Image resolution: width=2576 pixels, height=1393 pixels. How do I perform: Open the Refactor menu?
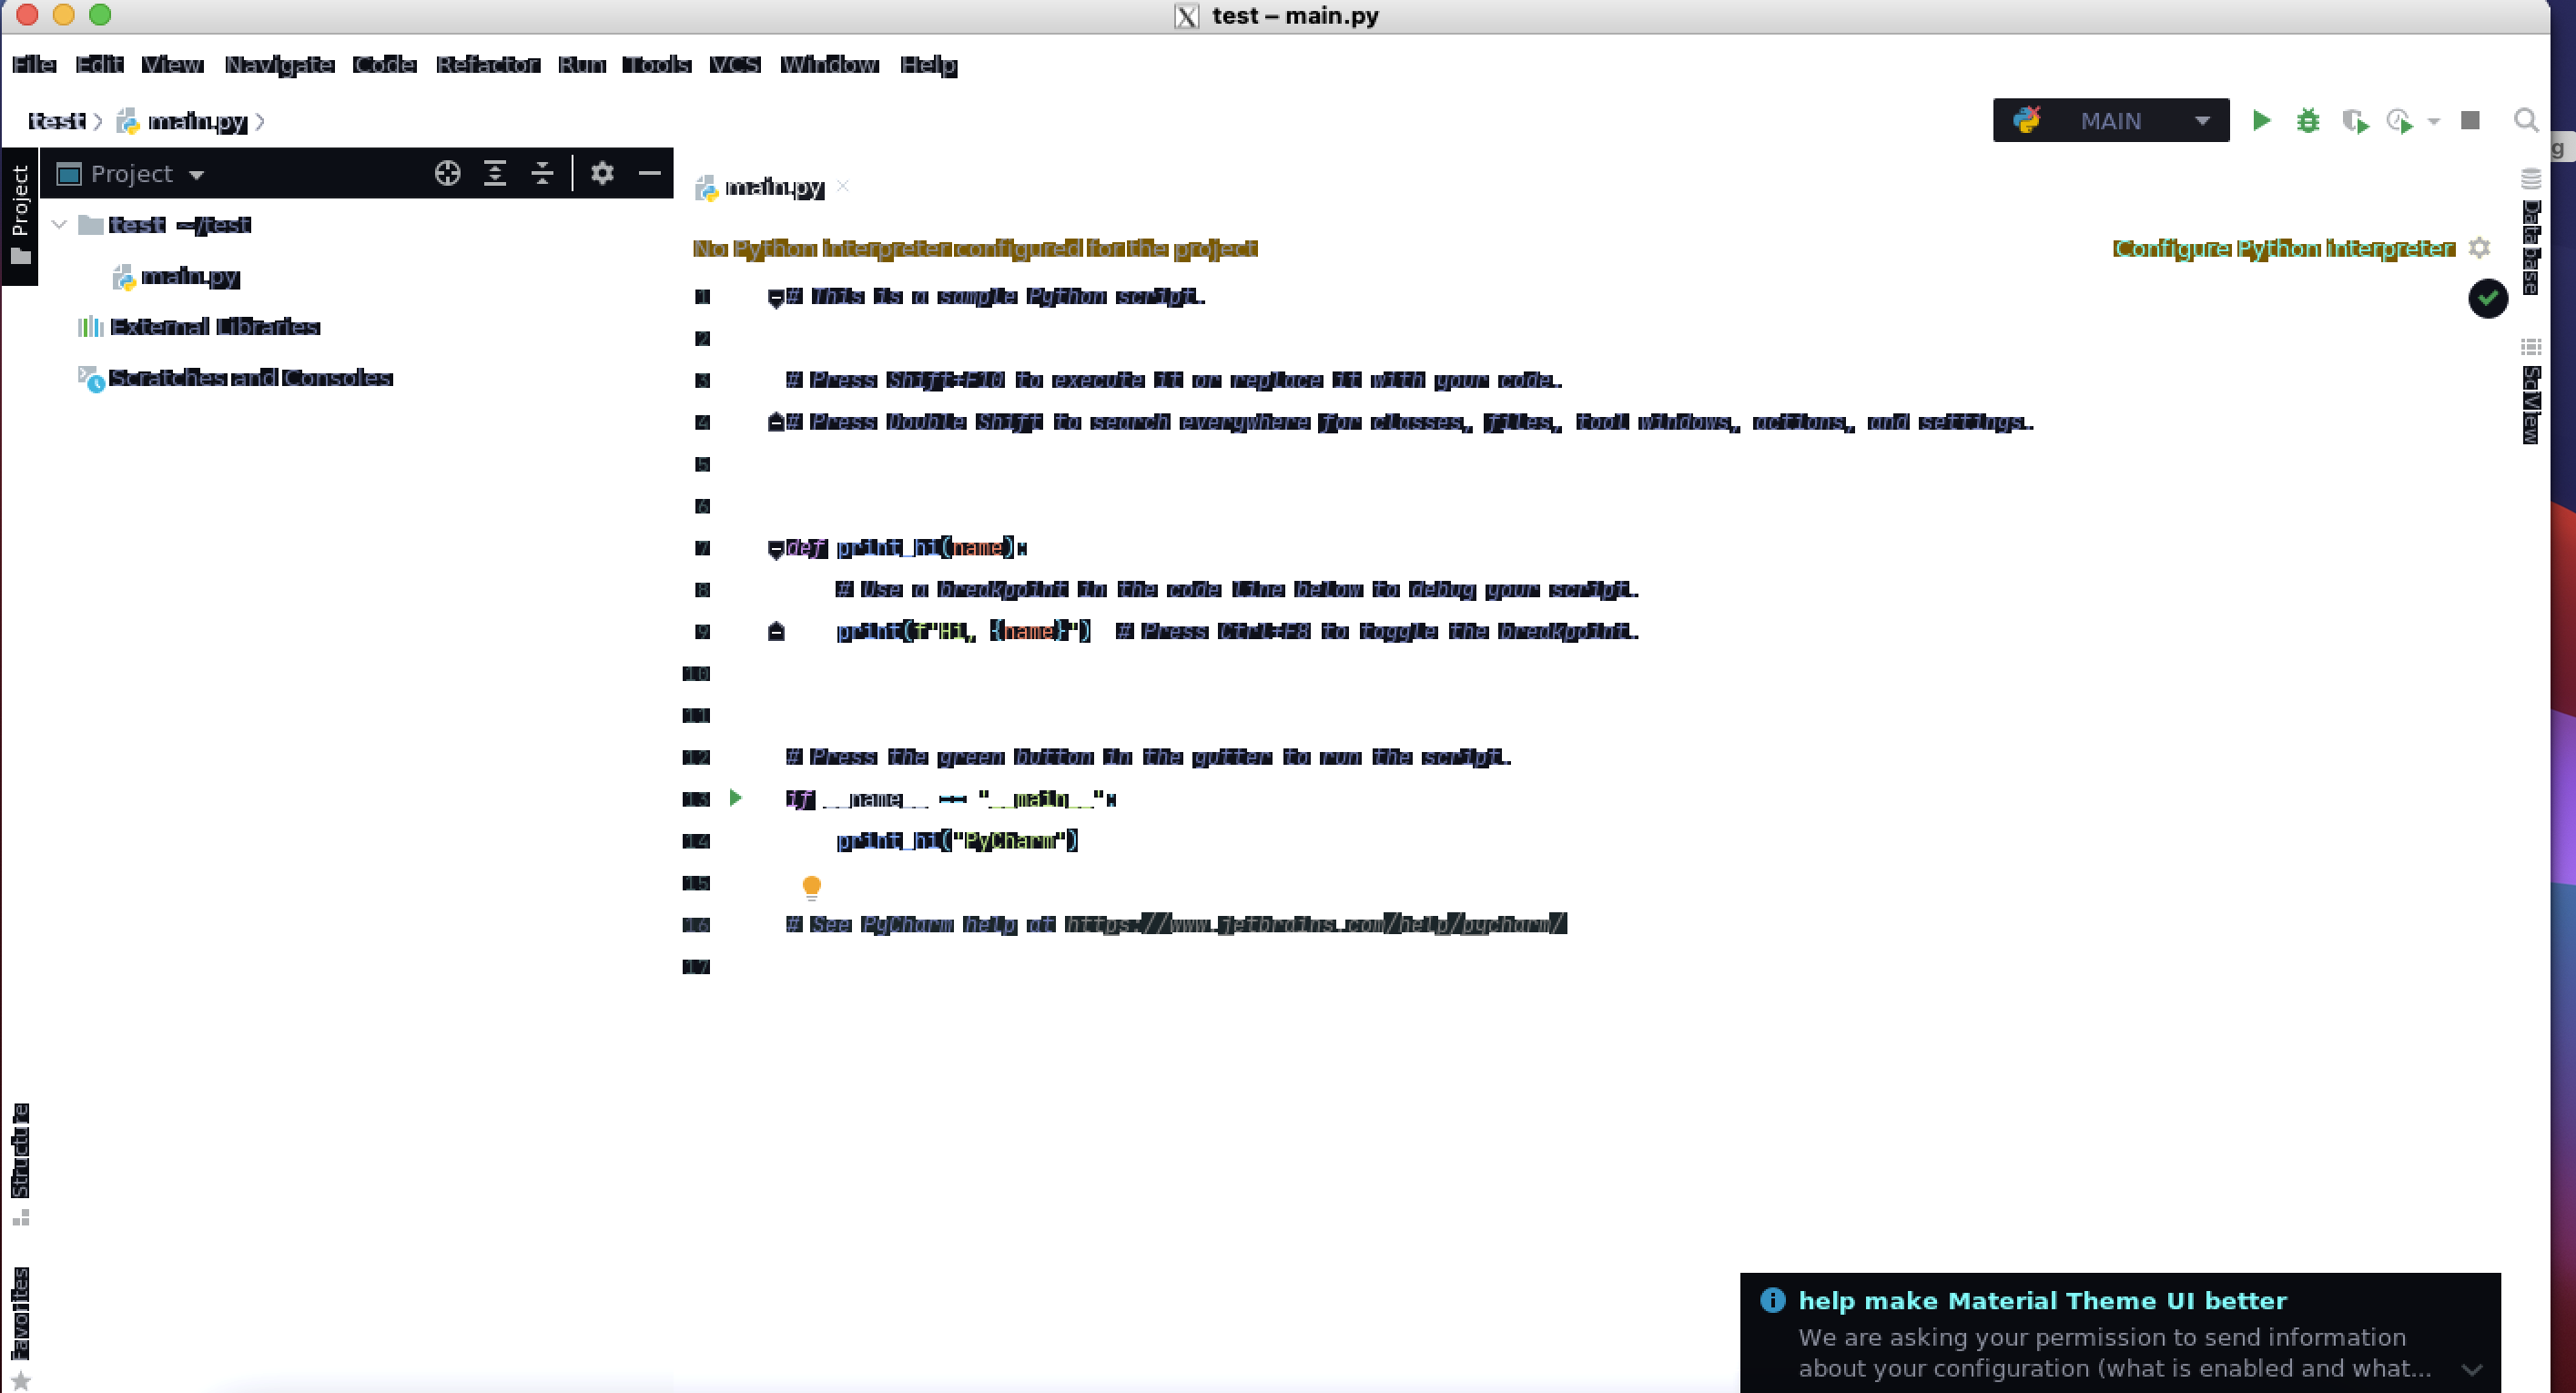488,64
